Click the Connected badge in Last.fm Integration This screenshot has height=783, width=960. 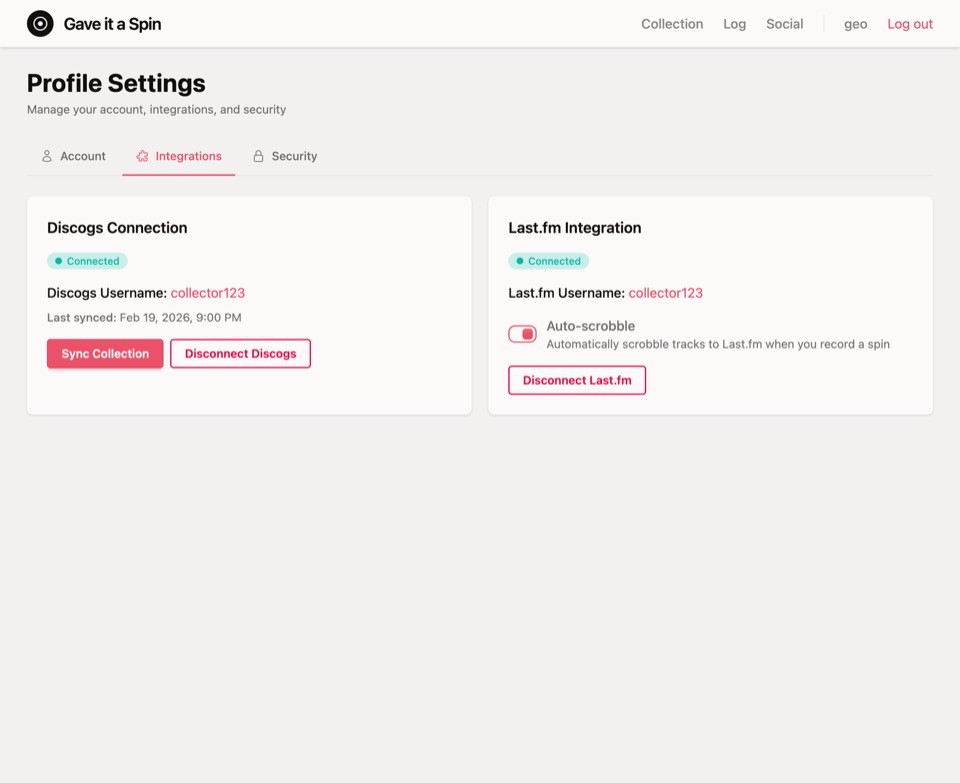point(548,261)
